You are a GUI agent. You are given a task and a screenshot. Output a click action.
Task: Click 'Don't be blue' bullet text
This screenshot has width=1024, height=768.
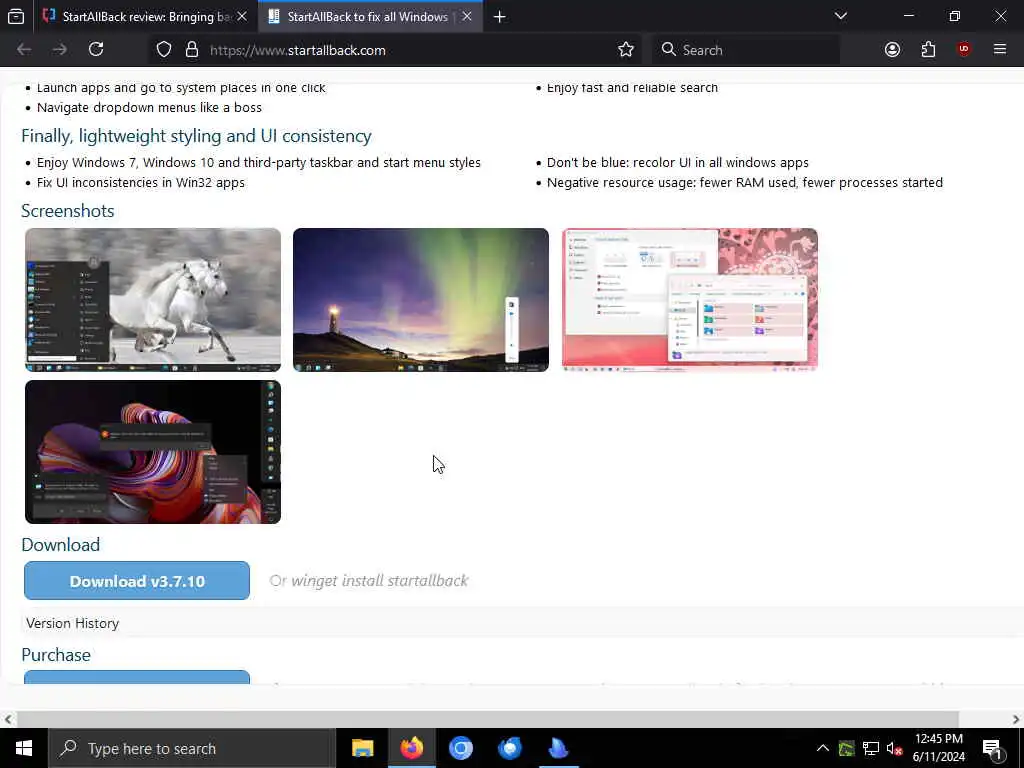[x=678, y=163]
